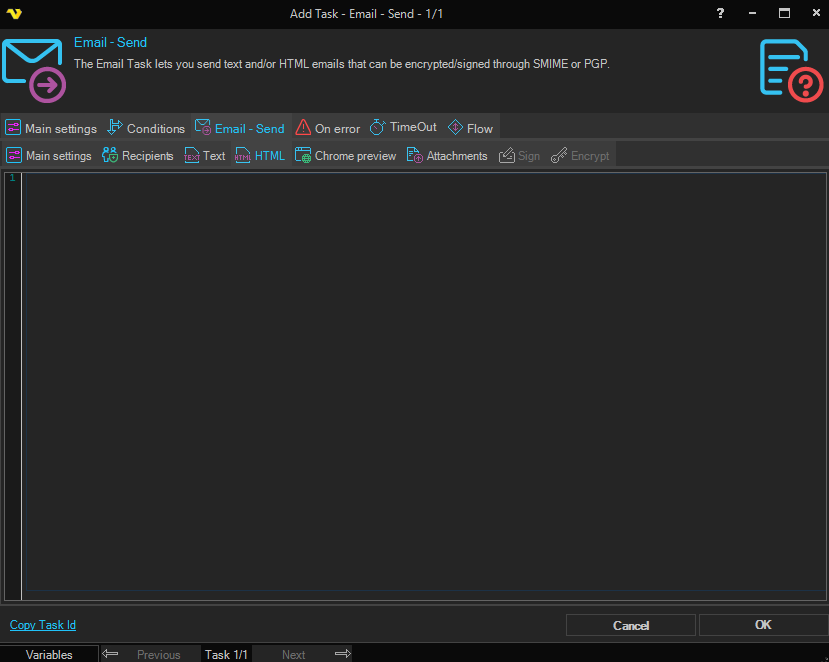829x662 pixels.
Task: Click the Attachments file icon
Action: [x=414, y=156]
